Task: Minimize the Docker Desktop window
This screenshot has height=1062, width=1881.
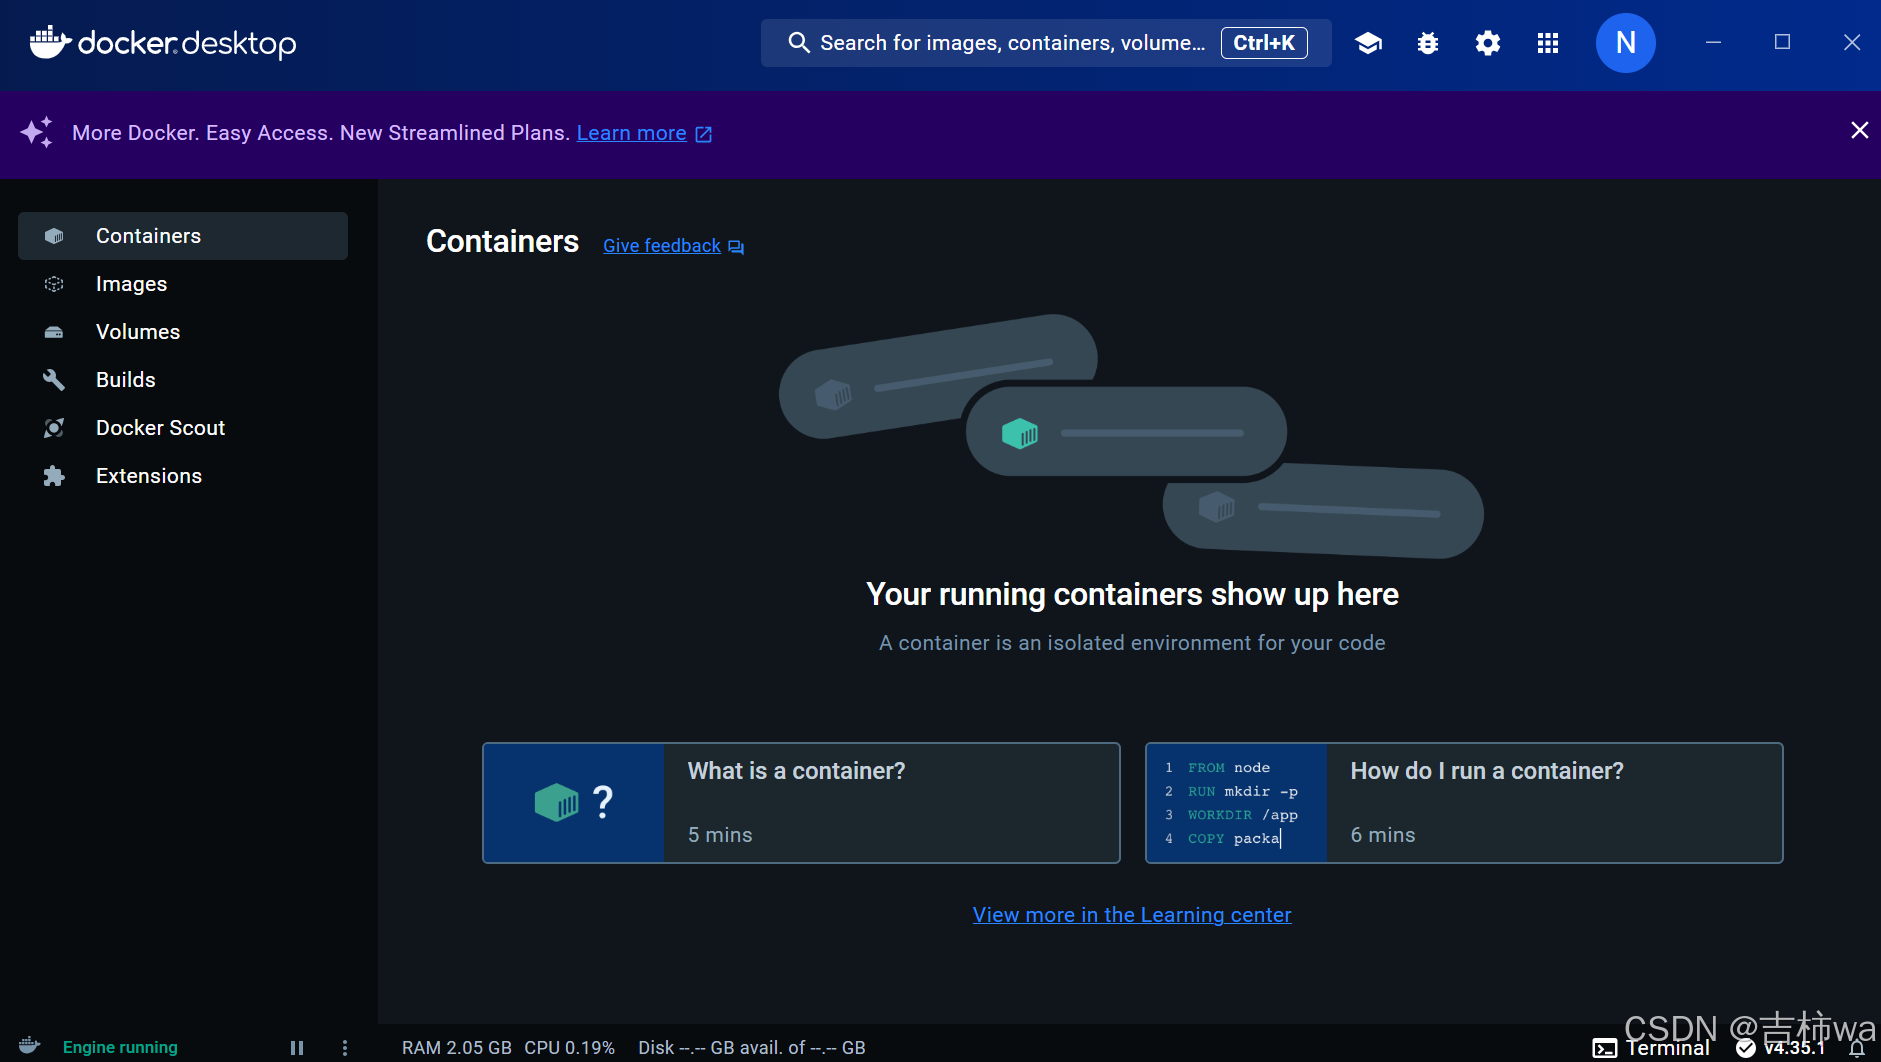Action: (1713, 42)
